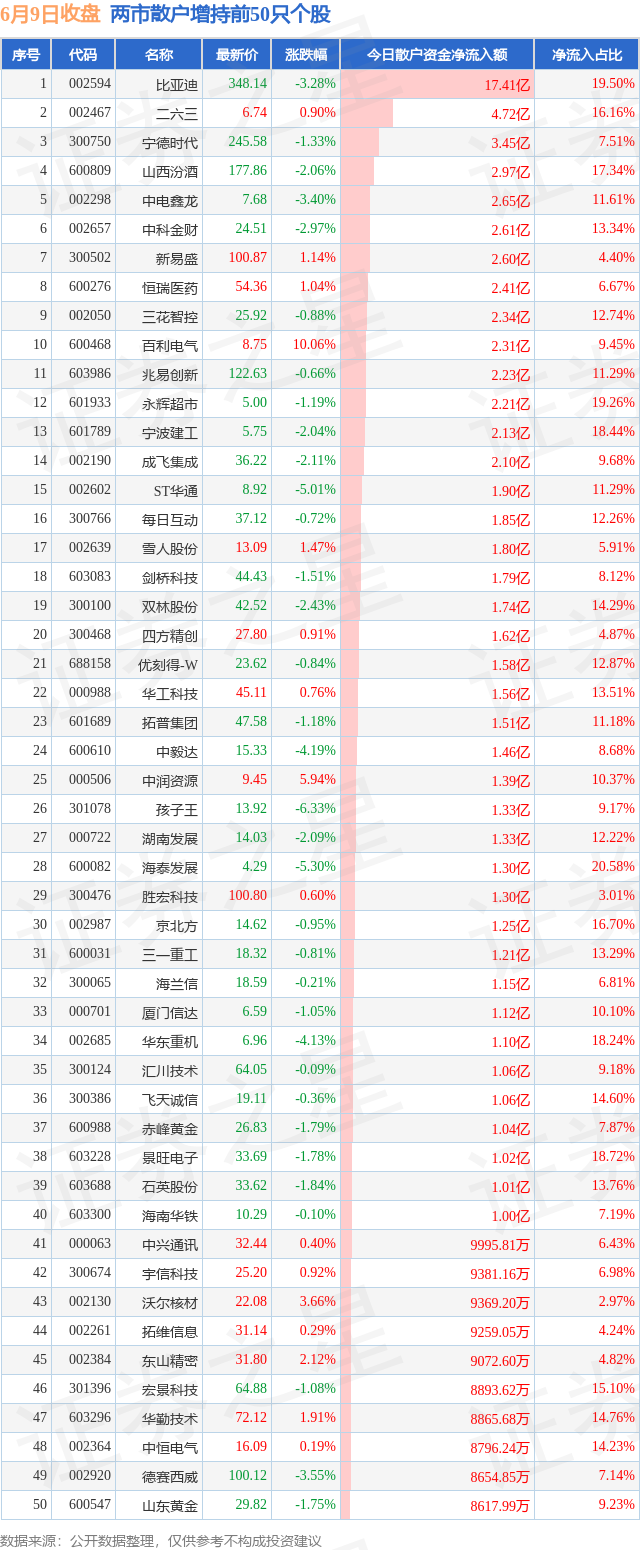The height and width of the screenshot is (1550, 640).
Task: Click stock name 赤峰黄金
Action: [x=170, y=1129]
